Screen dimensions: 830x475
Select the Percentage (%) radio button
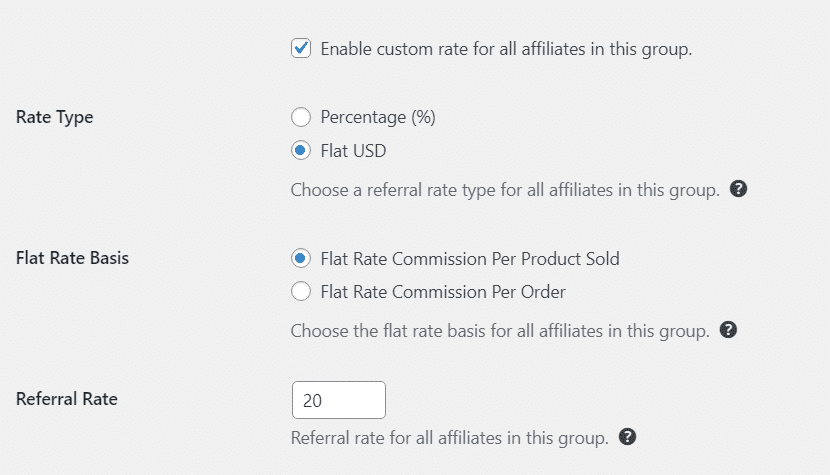pyautogui.click(x=301, y=117)
